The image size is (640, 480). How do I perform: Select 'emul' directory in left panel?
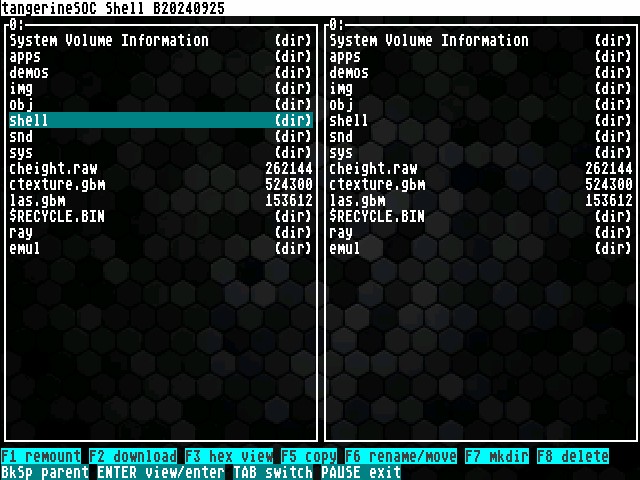(161, 248)
